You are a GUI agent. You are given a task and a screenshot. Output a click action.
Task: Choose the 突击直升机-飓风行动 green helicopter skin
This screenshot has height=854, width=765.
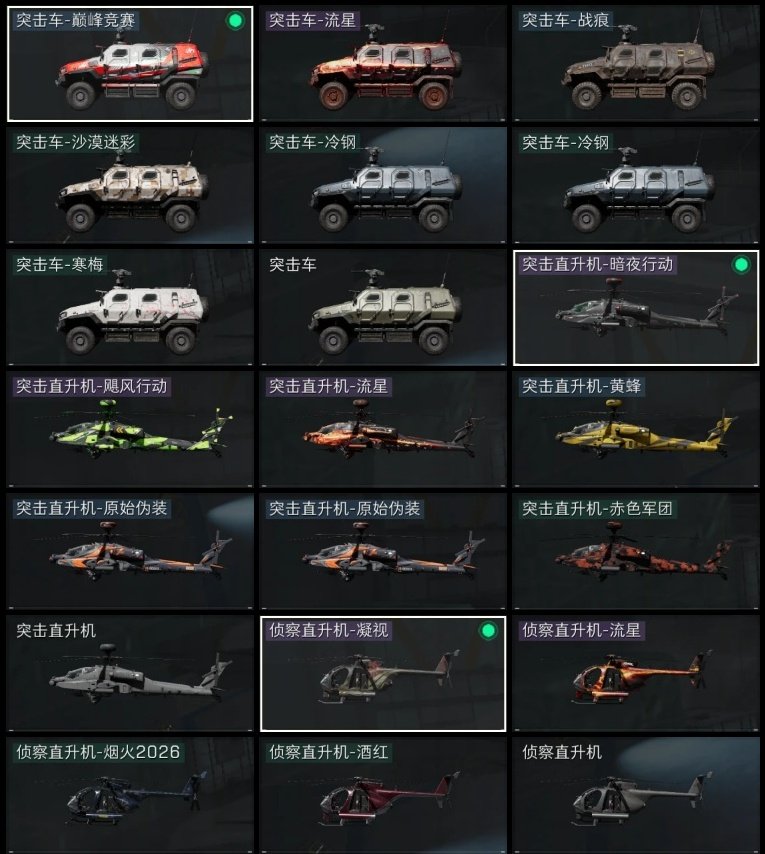130,430
